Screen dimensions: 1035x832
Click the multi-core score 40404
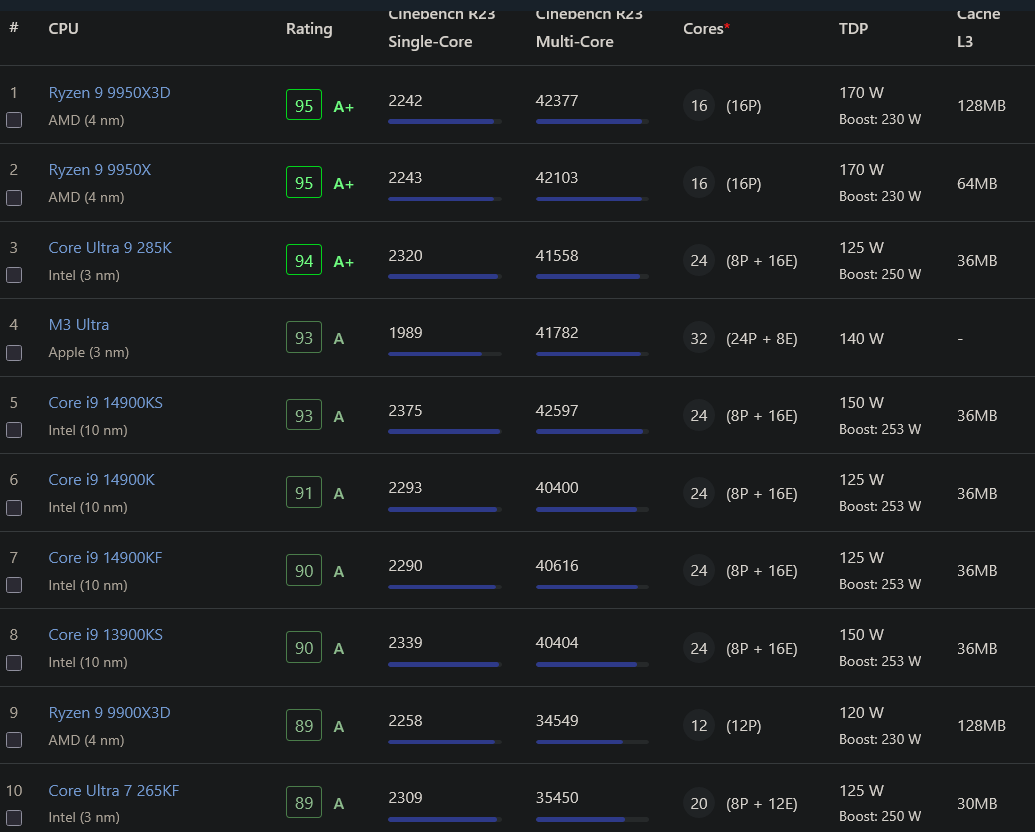[x=557, y=642]
